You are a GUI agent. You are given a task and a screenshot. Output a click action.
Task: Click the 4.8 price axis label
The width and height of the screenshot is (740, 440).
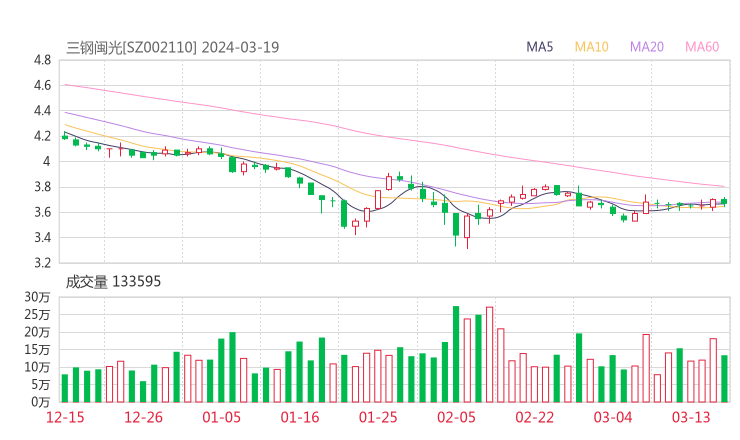42,60
